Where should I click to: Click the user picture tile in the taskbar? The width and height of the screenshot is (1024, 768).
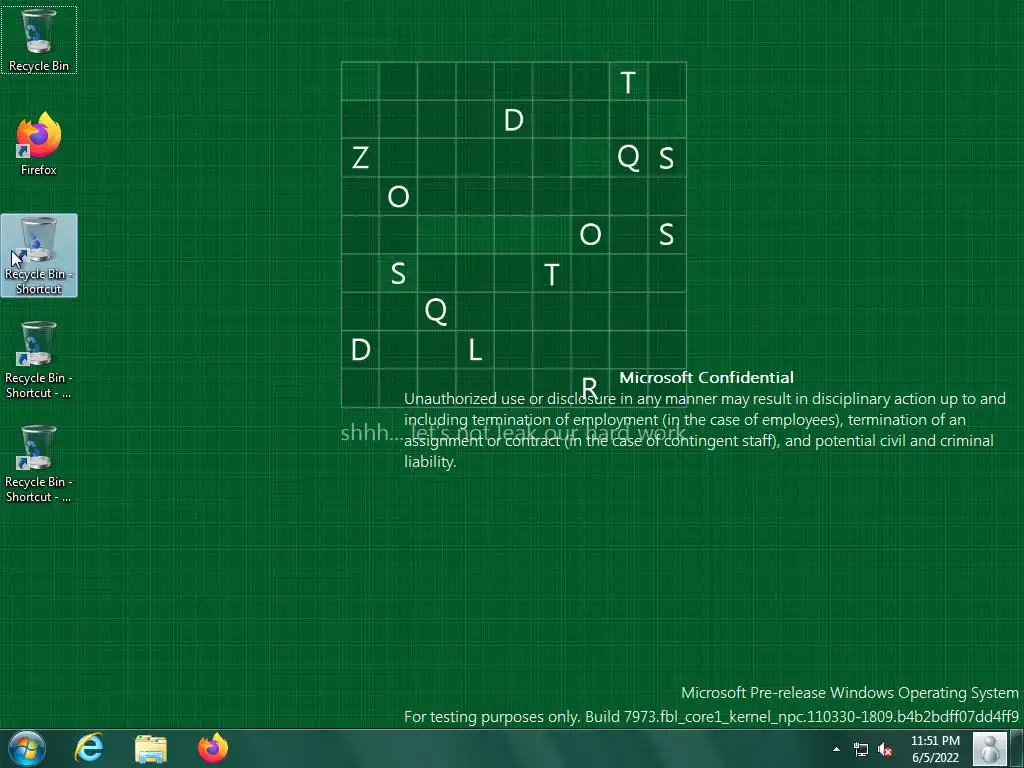(x=990, y=748)
